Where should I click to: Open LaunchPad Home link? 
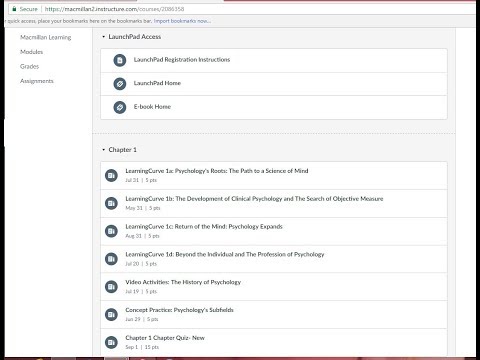click(157, 83)
